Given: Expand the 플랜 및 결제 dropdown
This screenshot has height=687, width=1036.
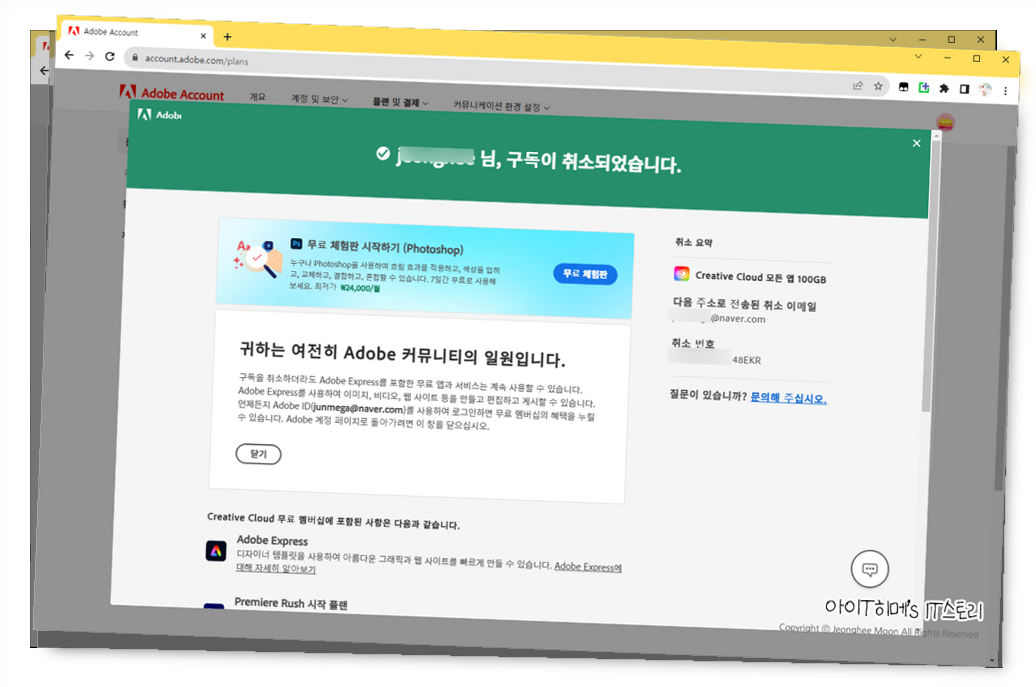Looking at the screenshot, I should 400,102.
